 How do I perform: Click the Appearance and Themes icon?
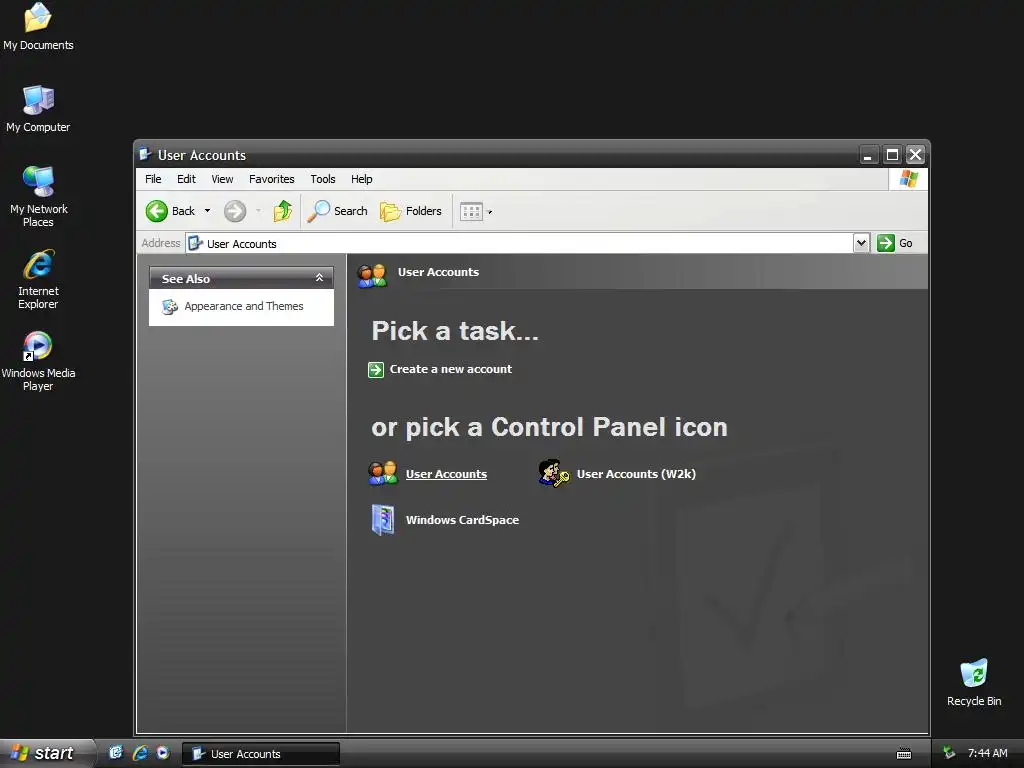[x=170, y=306]
